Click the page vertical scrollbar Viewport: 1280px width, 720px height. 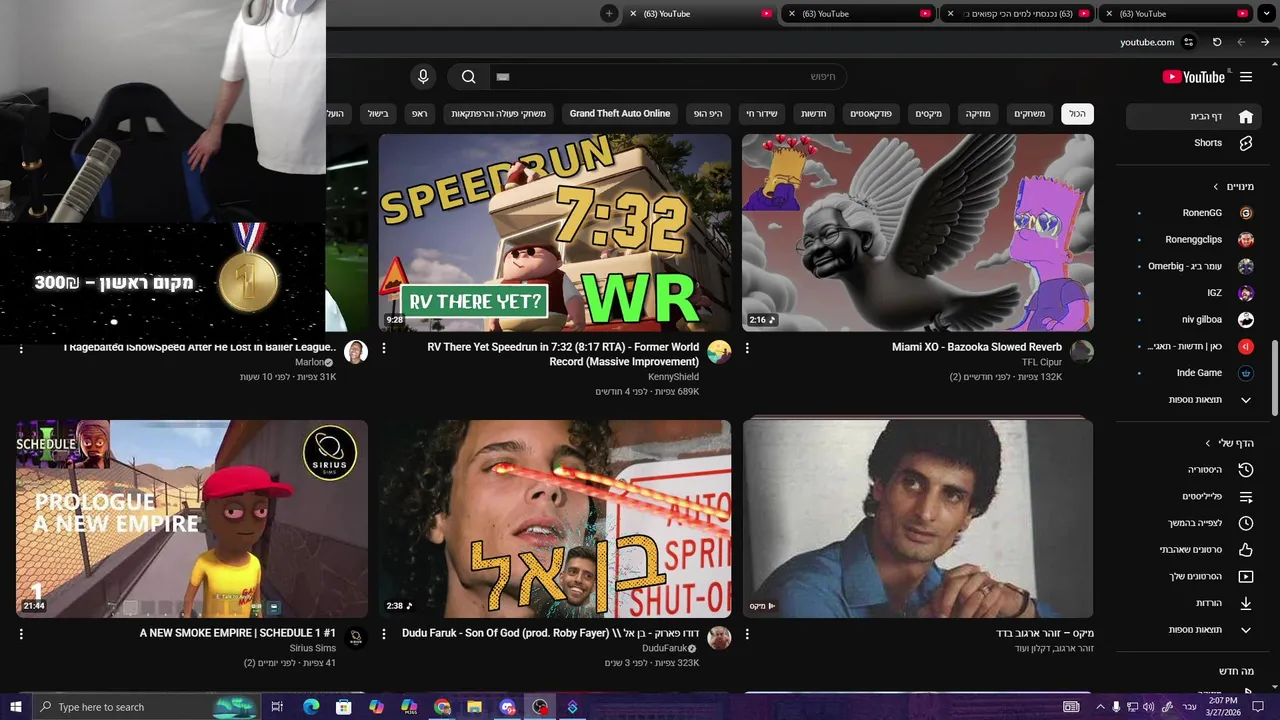click(1274, 378)
